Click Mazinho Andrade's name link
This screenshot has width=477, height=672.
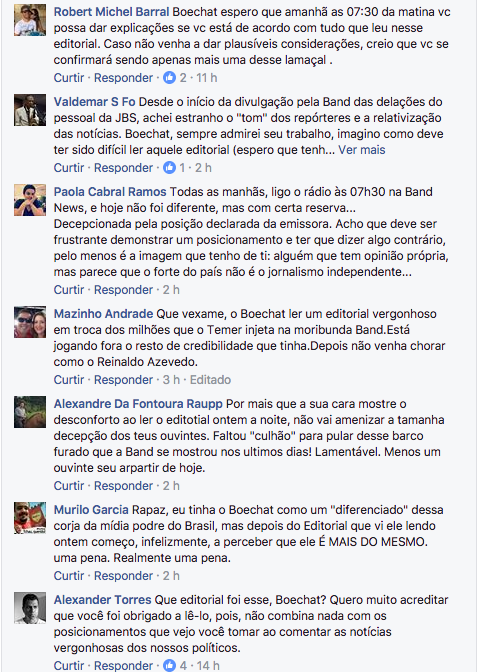pyautogui.click(x=103, y=314)
